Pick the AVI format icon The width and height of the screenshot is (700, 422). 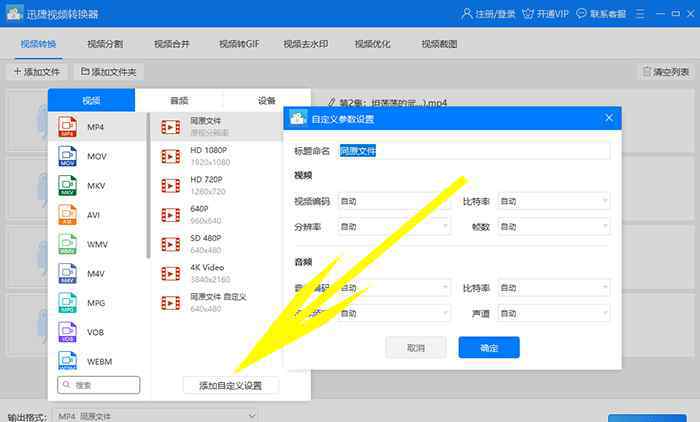point(67,215)
